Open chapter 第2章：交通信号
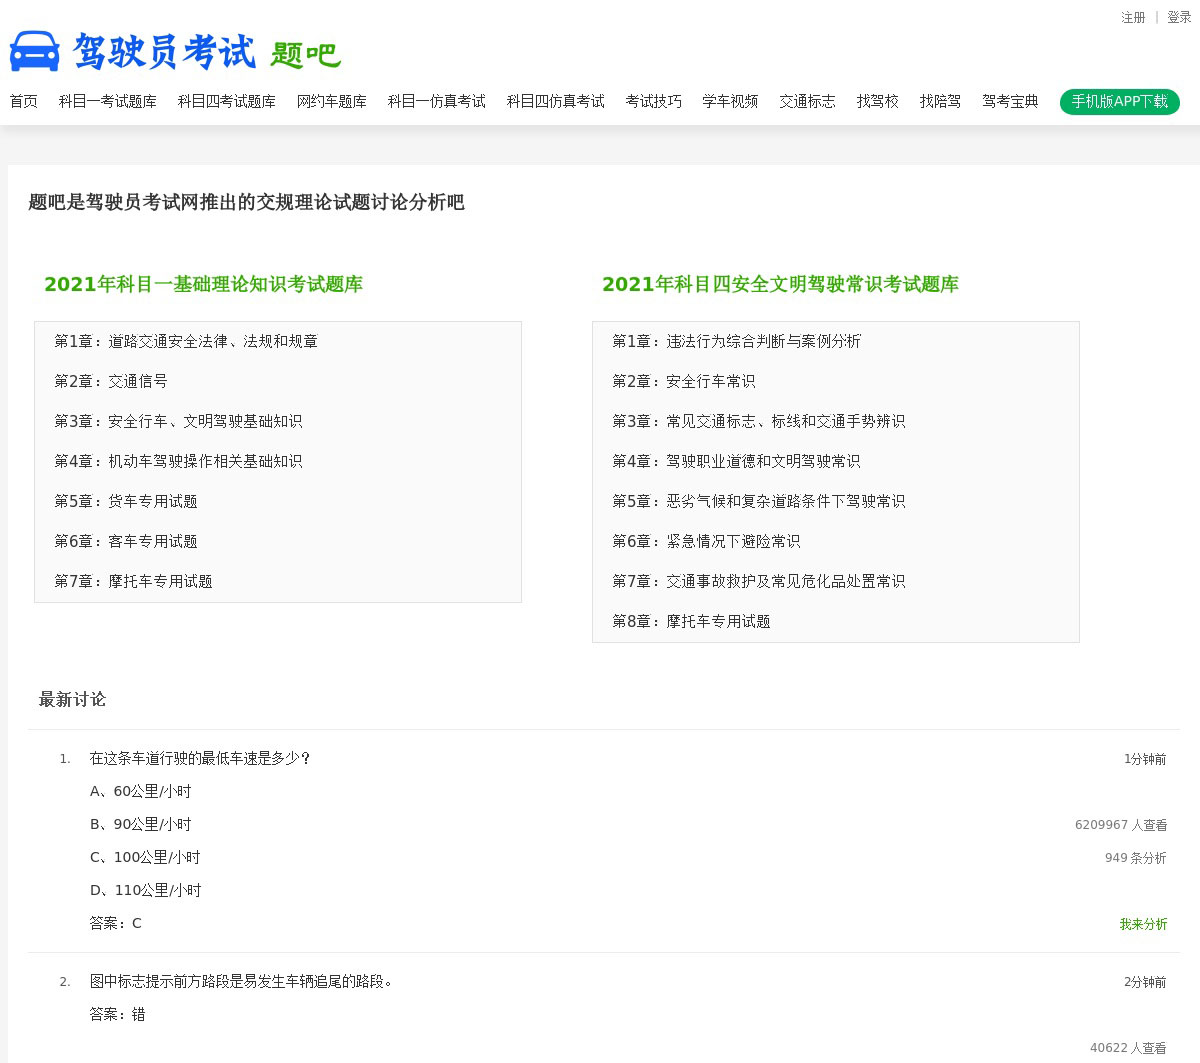This screenshot has height=1063, width=1200. [x=111, y=382]
